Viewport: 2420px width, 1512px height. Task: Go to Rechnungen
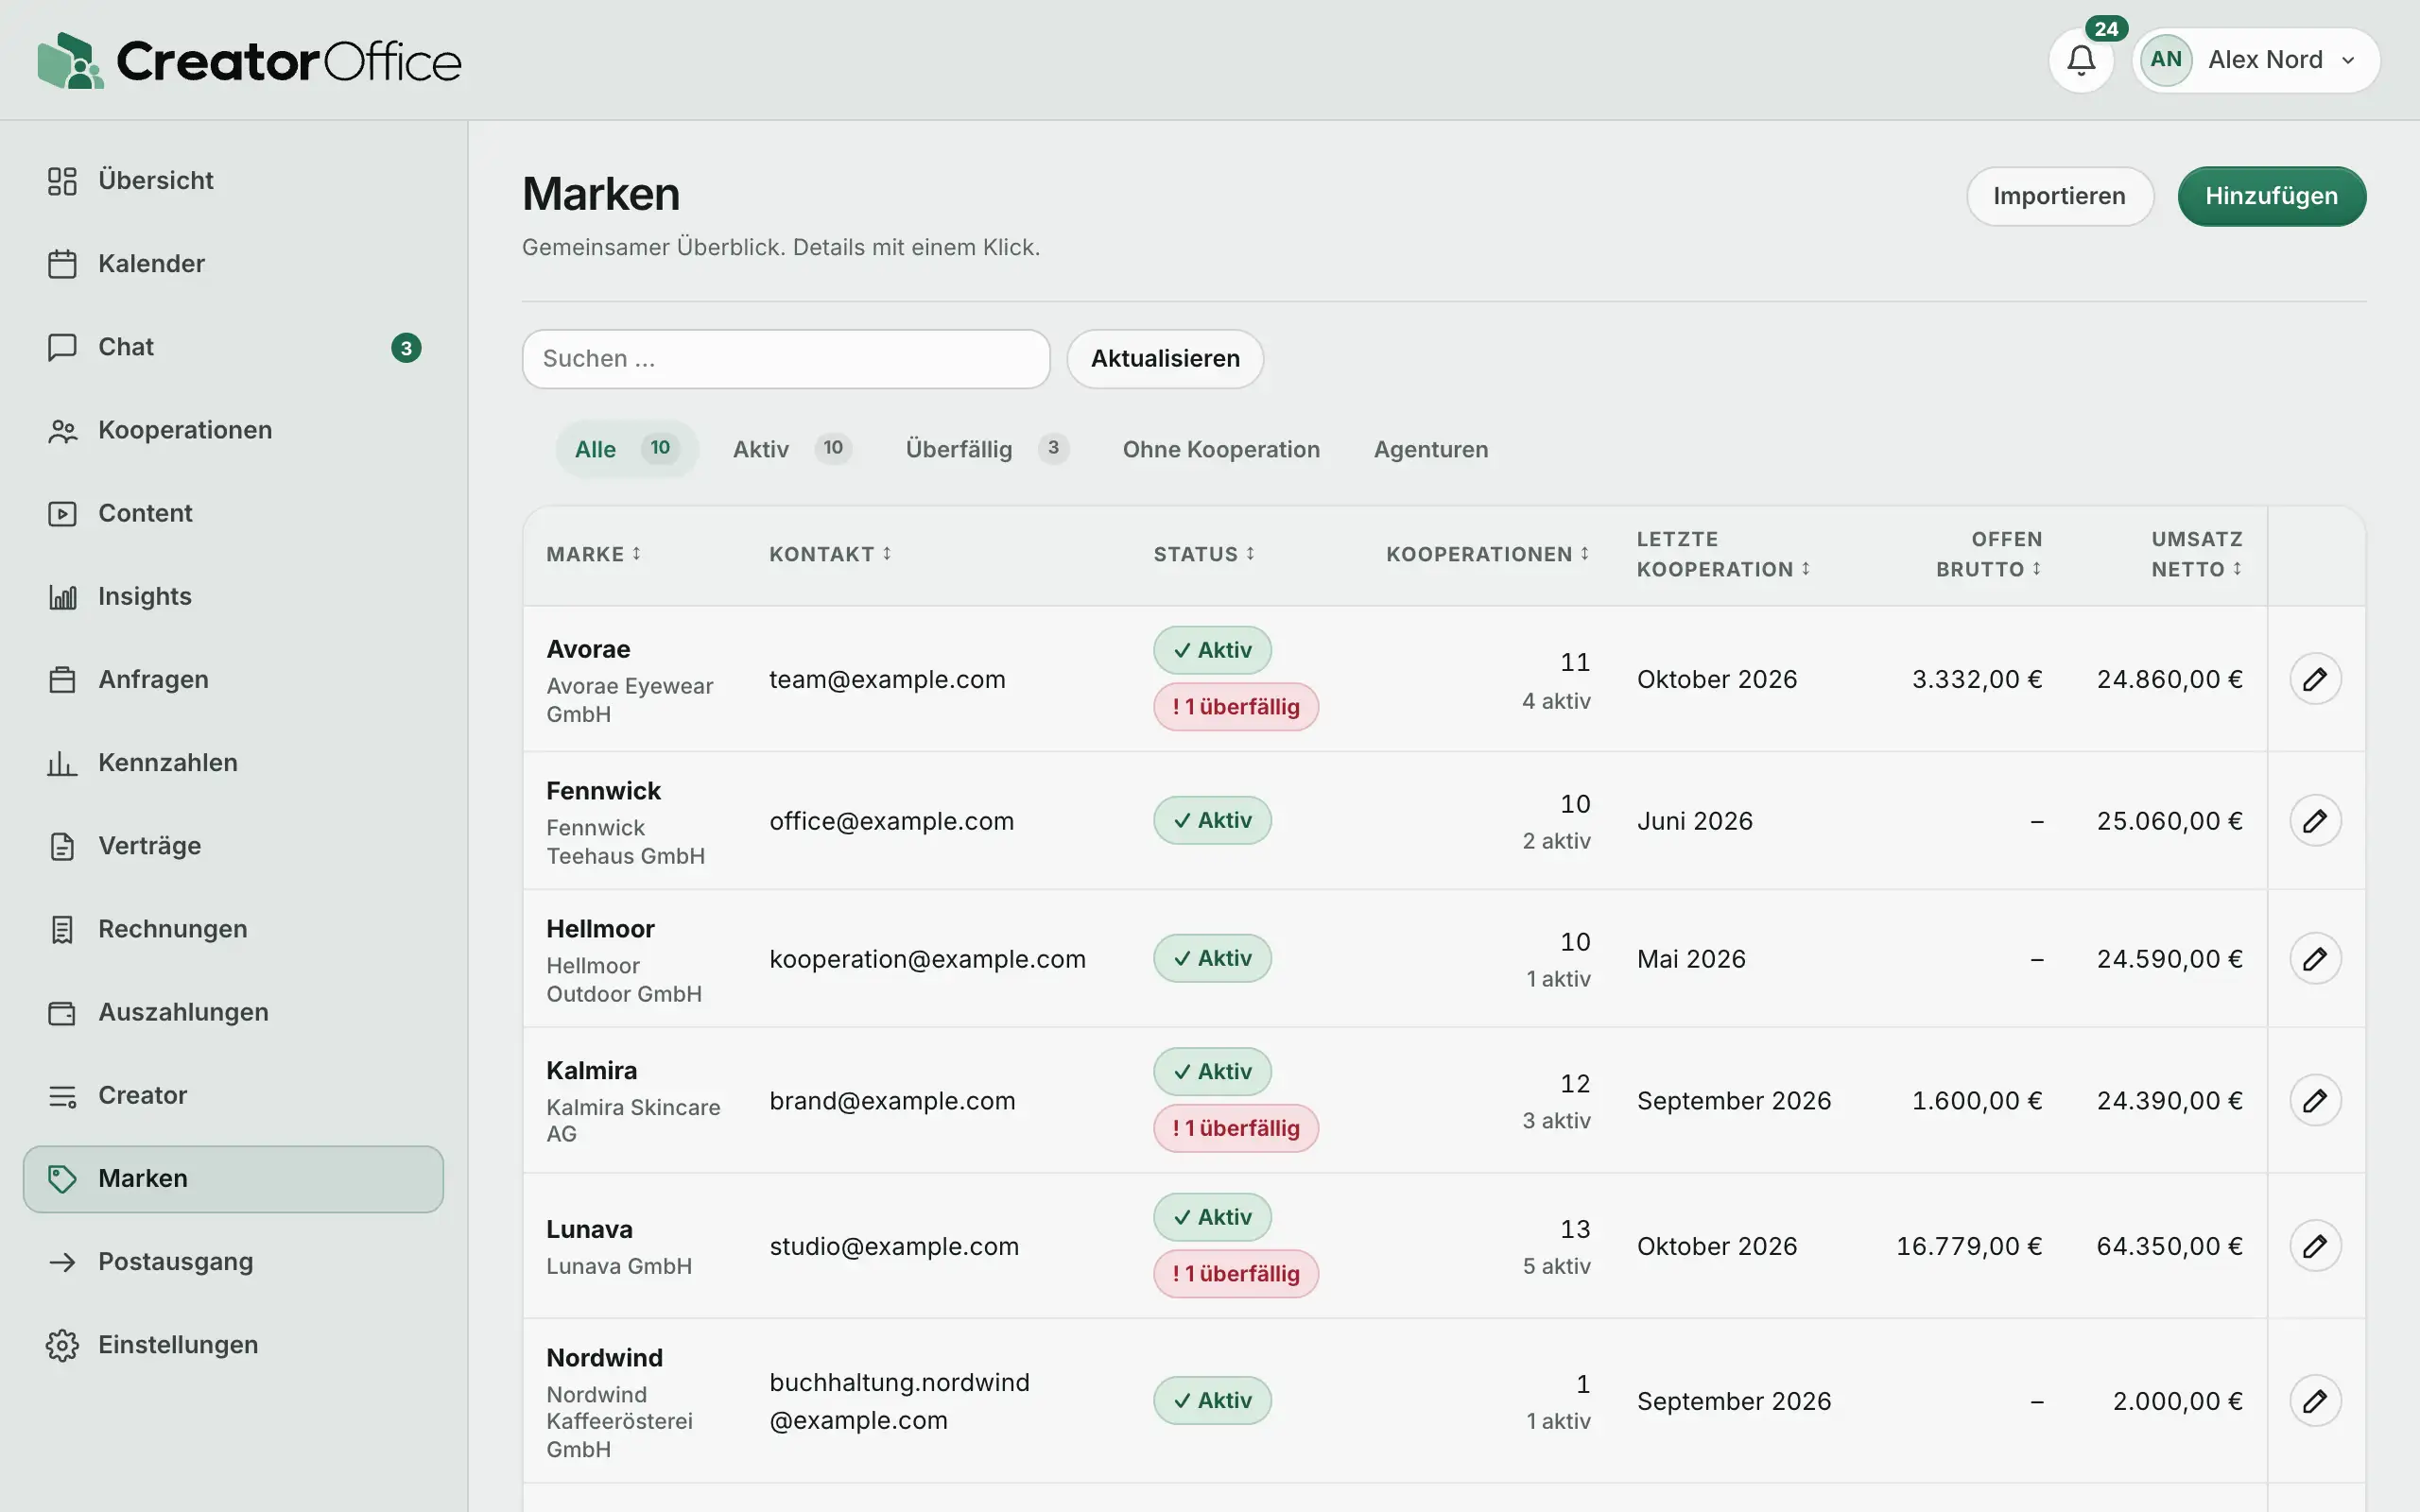tap(233, 929)
